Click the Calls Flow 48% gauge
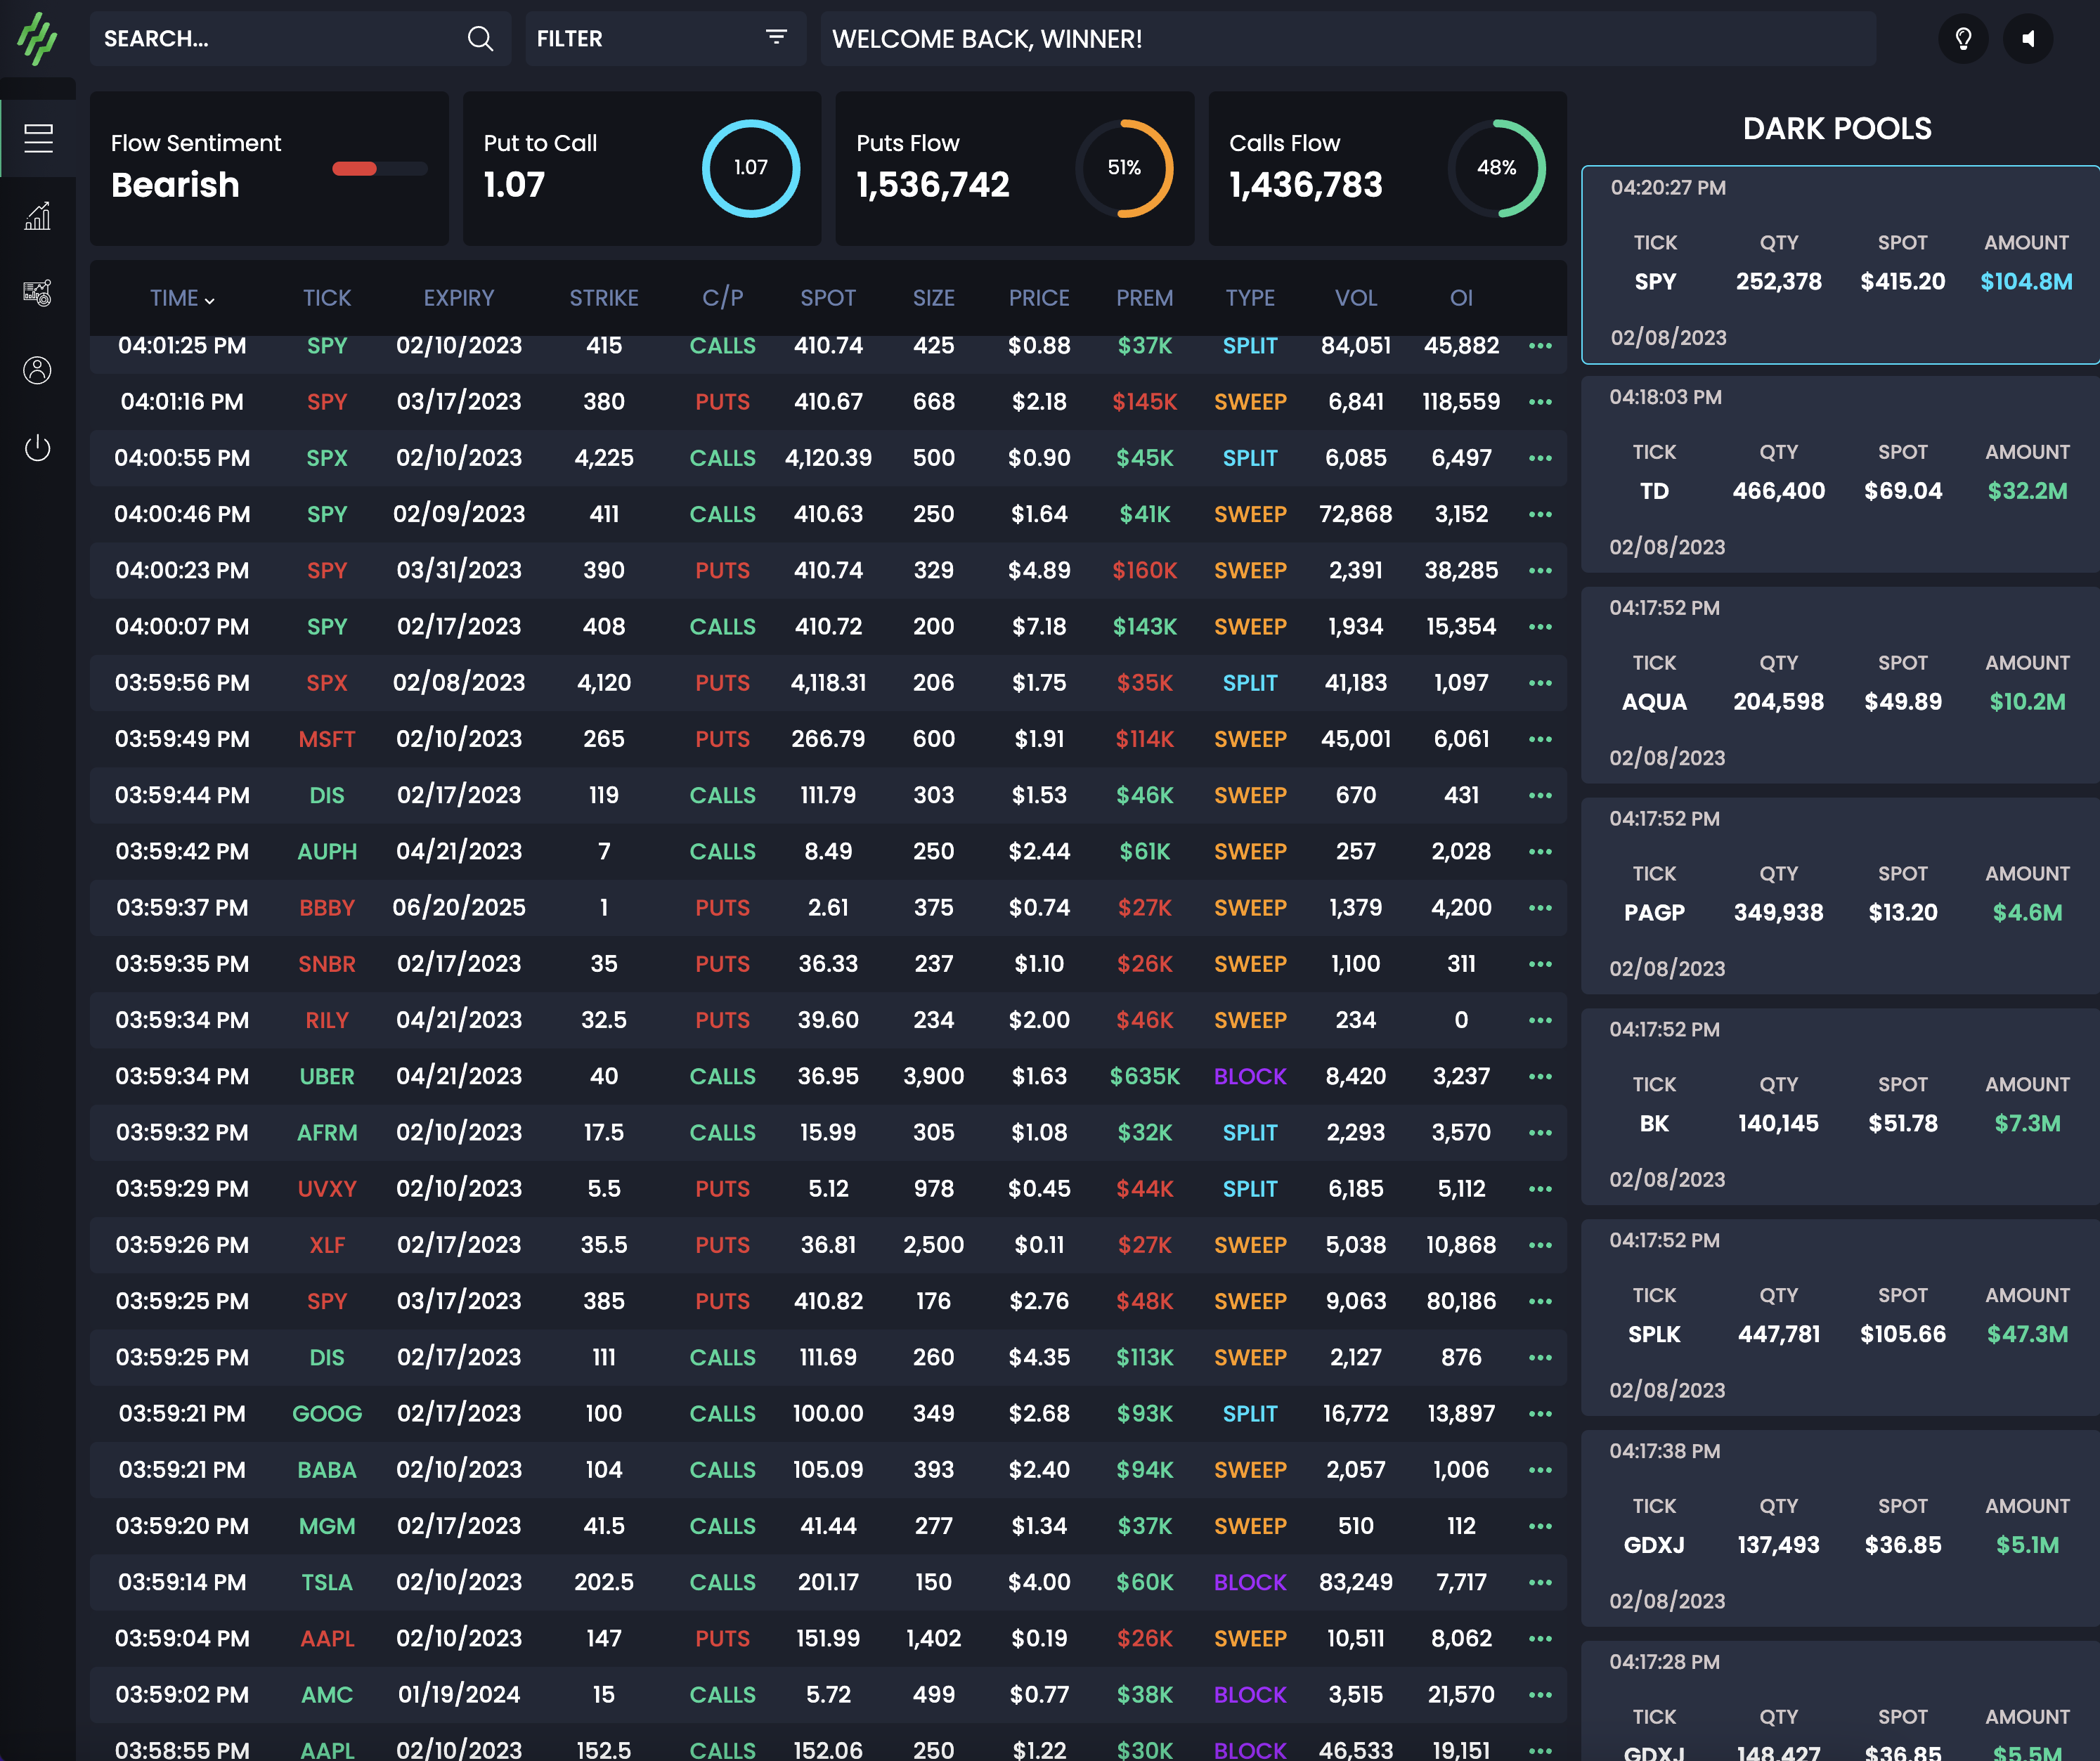This screenshot has width=2100, height=1761. (x=1497, y=168)
